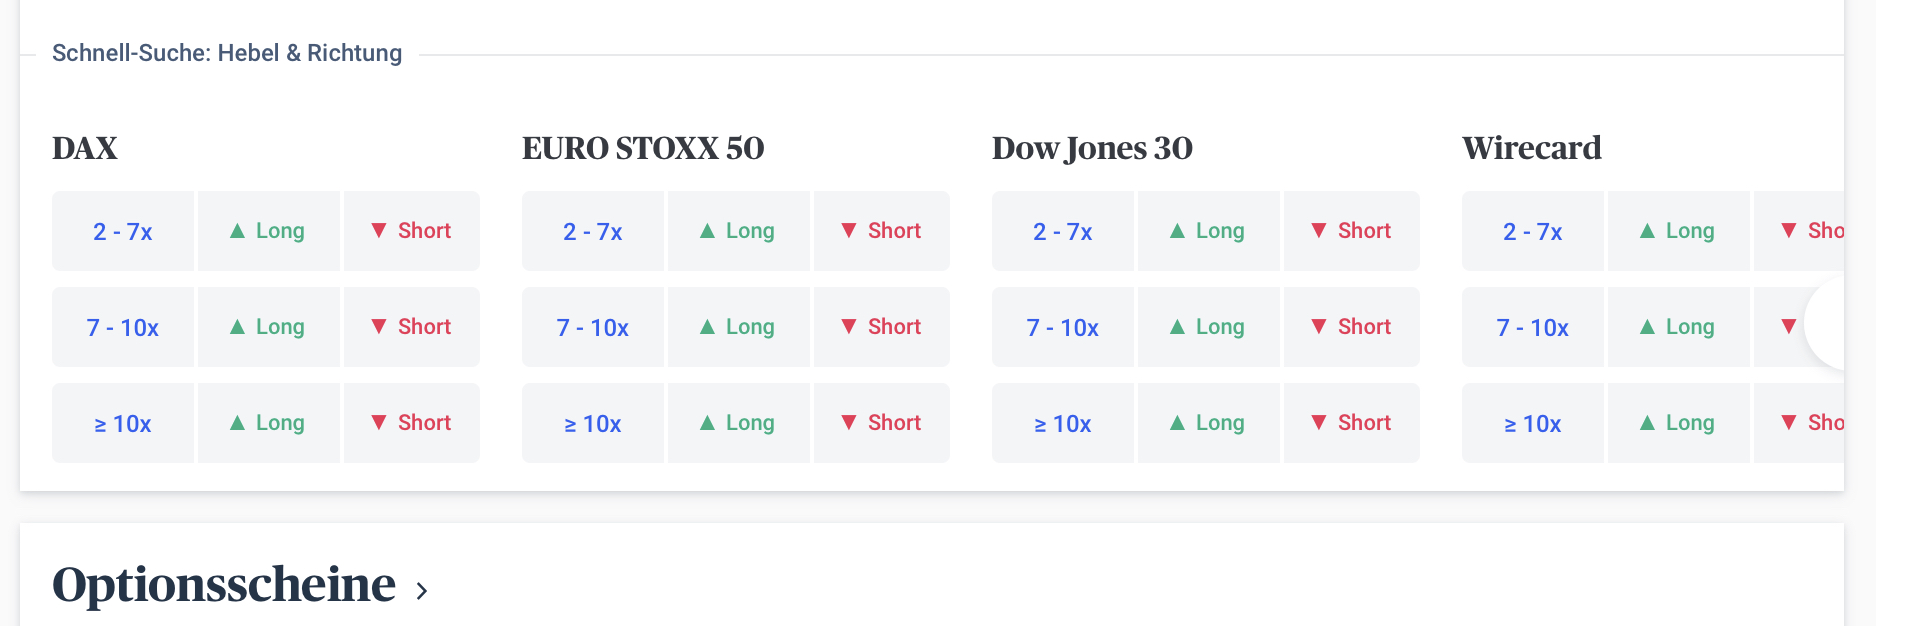Click DAX ≥ 10x Short button
This screenshot has width=1916, height=626.
[411, 423]
